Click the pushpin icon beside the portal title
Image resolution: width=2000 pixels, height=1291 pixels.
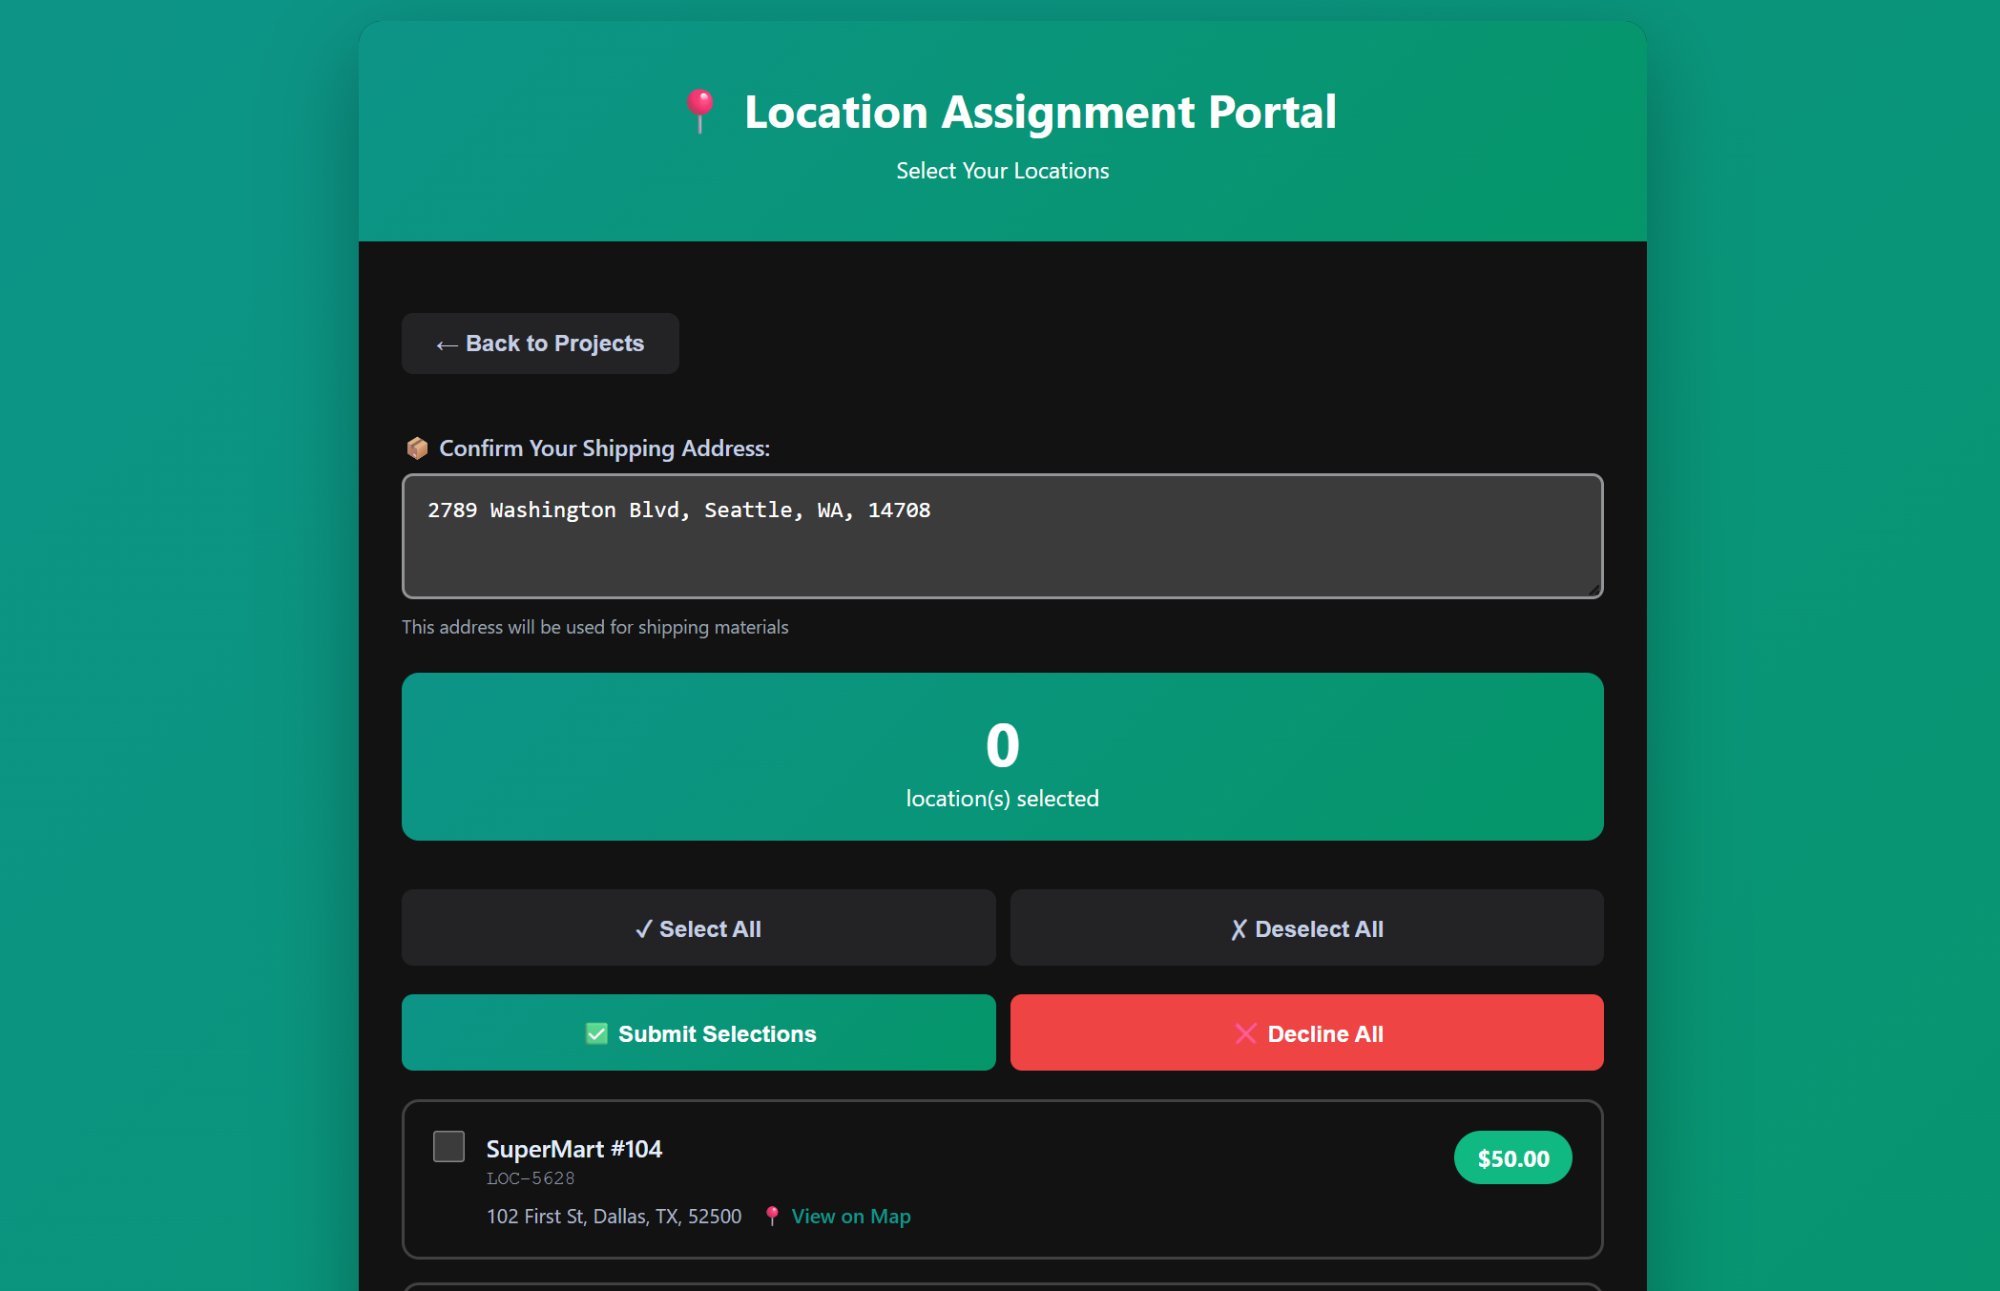point(700,111)
